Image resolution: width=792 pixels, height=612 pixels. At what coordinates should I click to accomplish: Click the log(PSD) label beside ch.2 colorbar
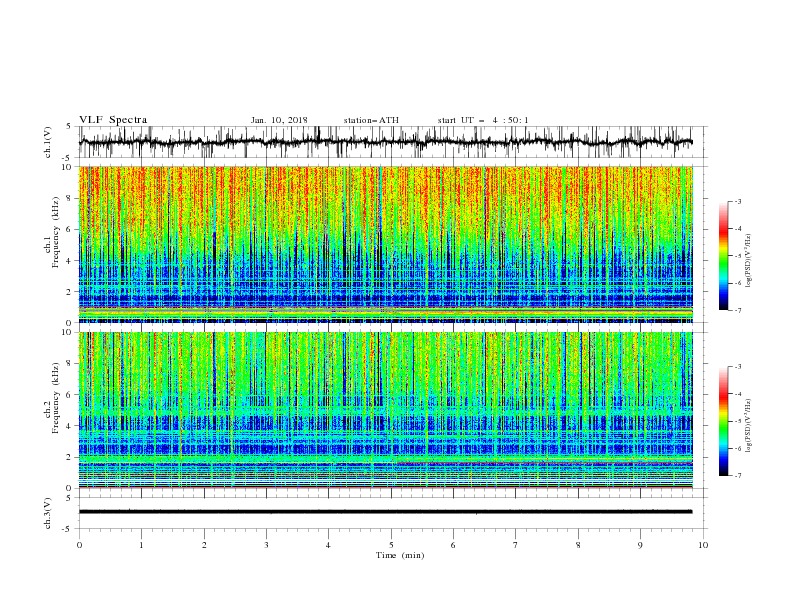point(750,426)
